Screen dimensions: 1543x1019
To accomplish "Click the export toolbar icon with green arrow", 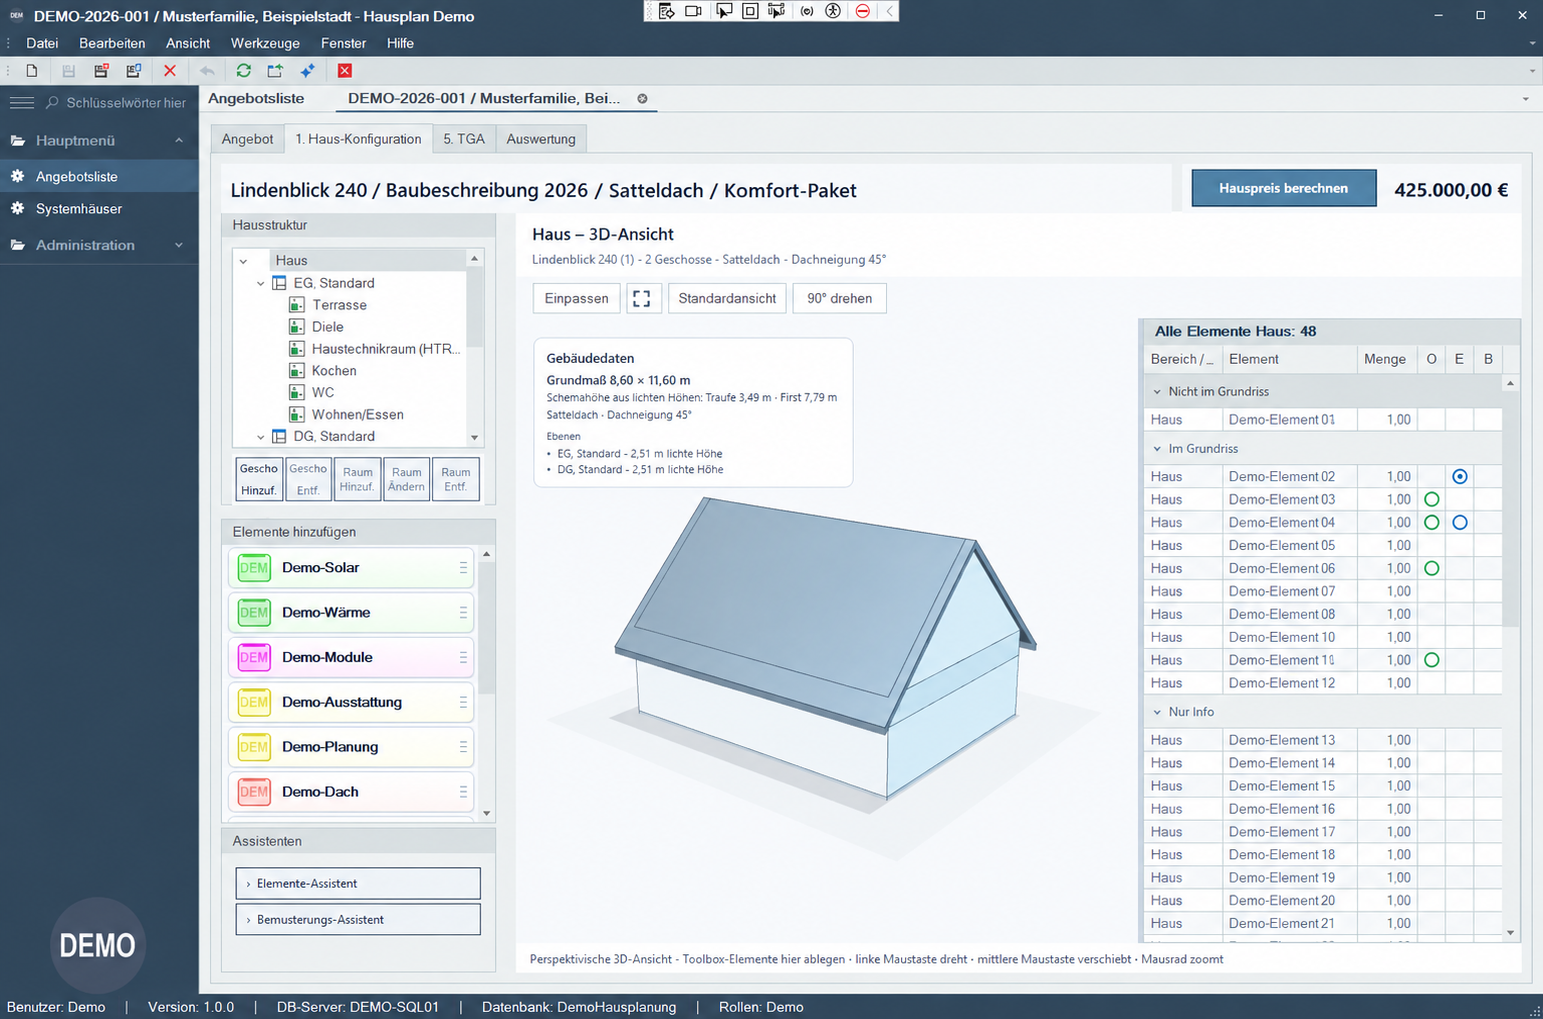I will coord(275,71).
